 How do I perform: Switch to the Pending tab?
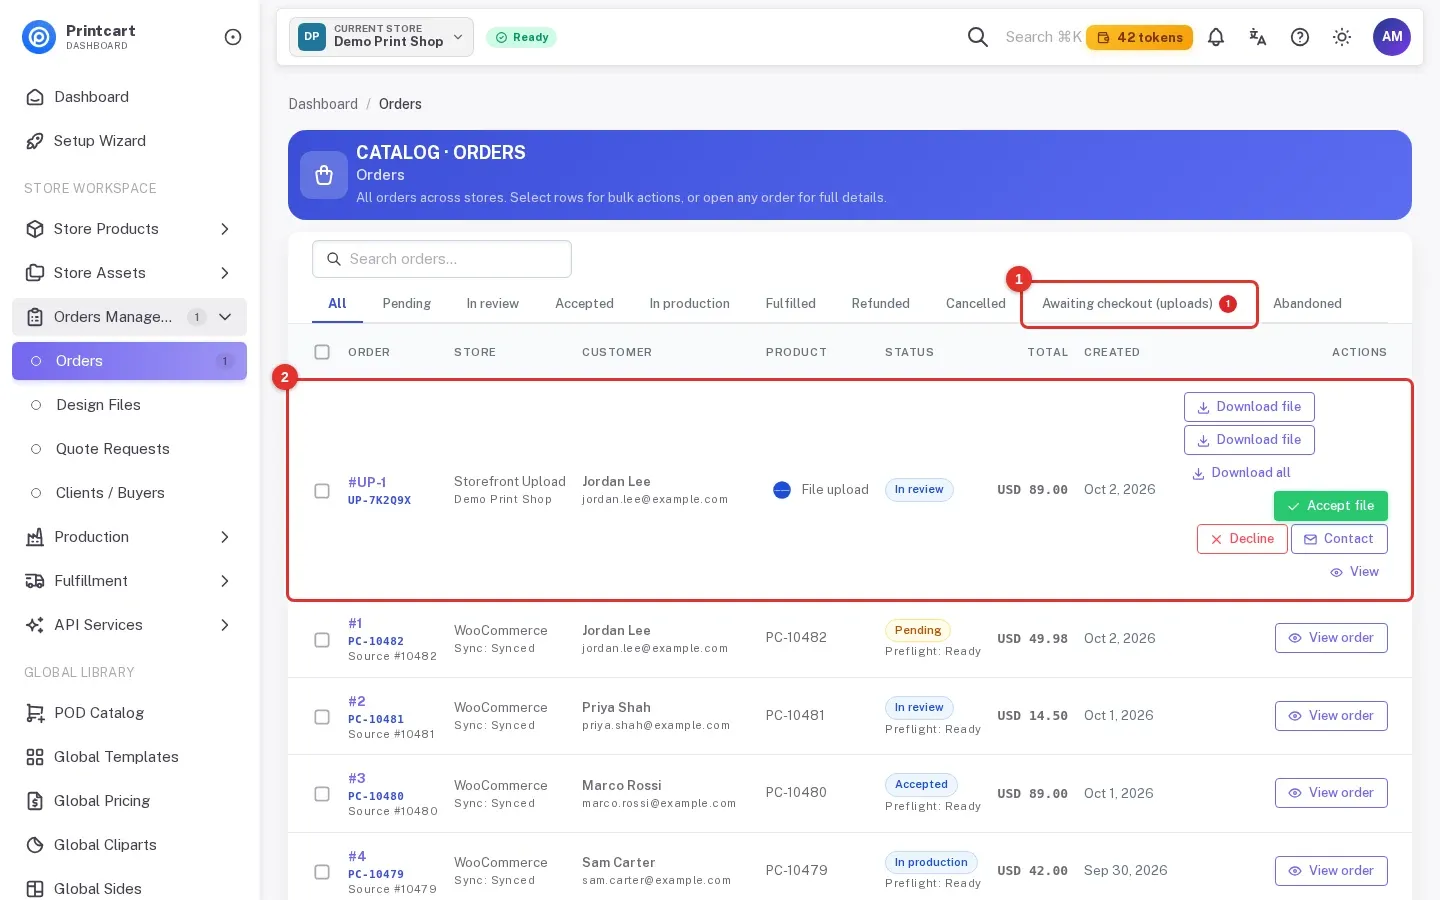pyautogui.click(x=406, y=304)
